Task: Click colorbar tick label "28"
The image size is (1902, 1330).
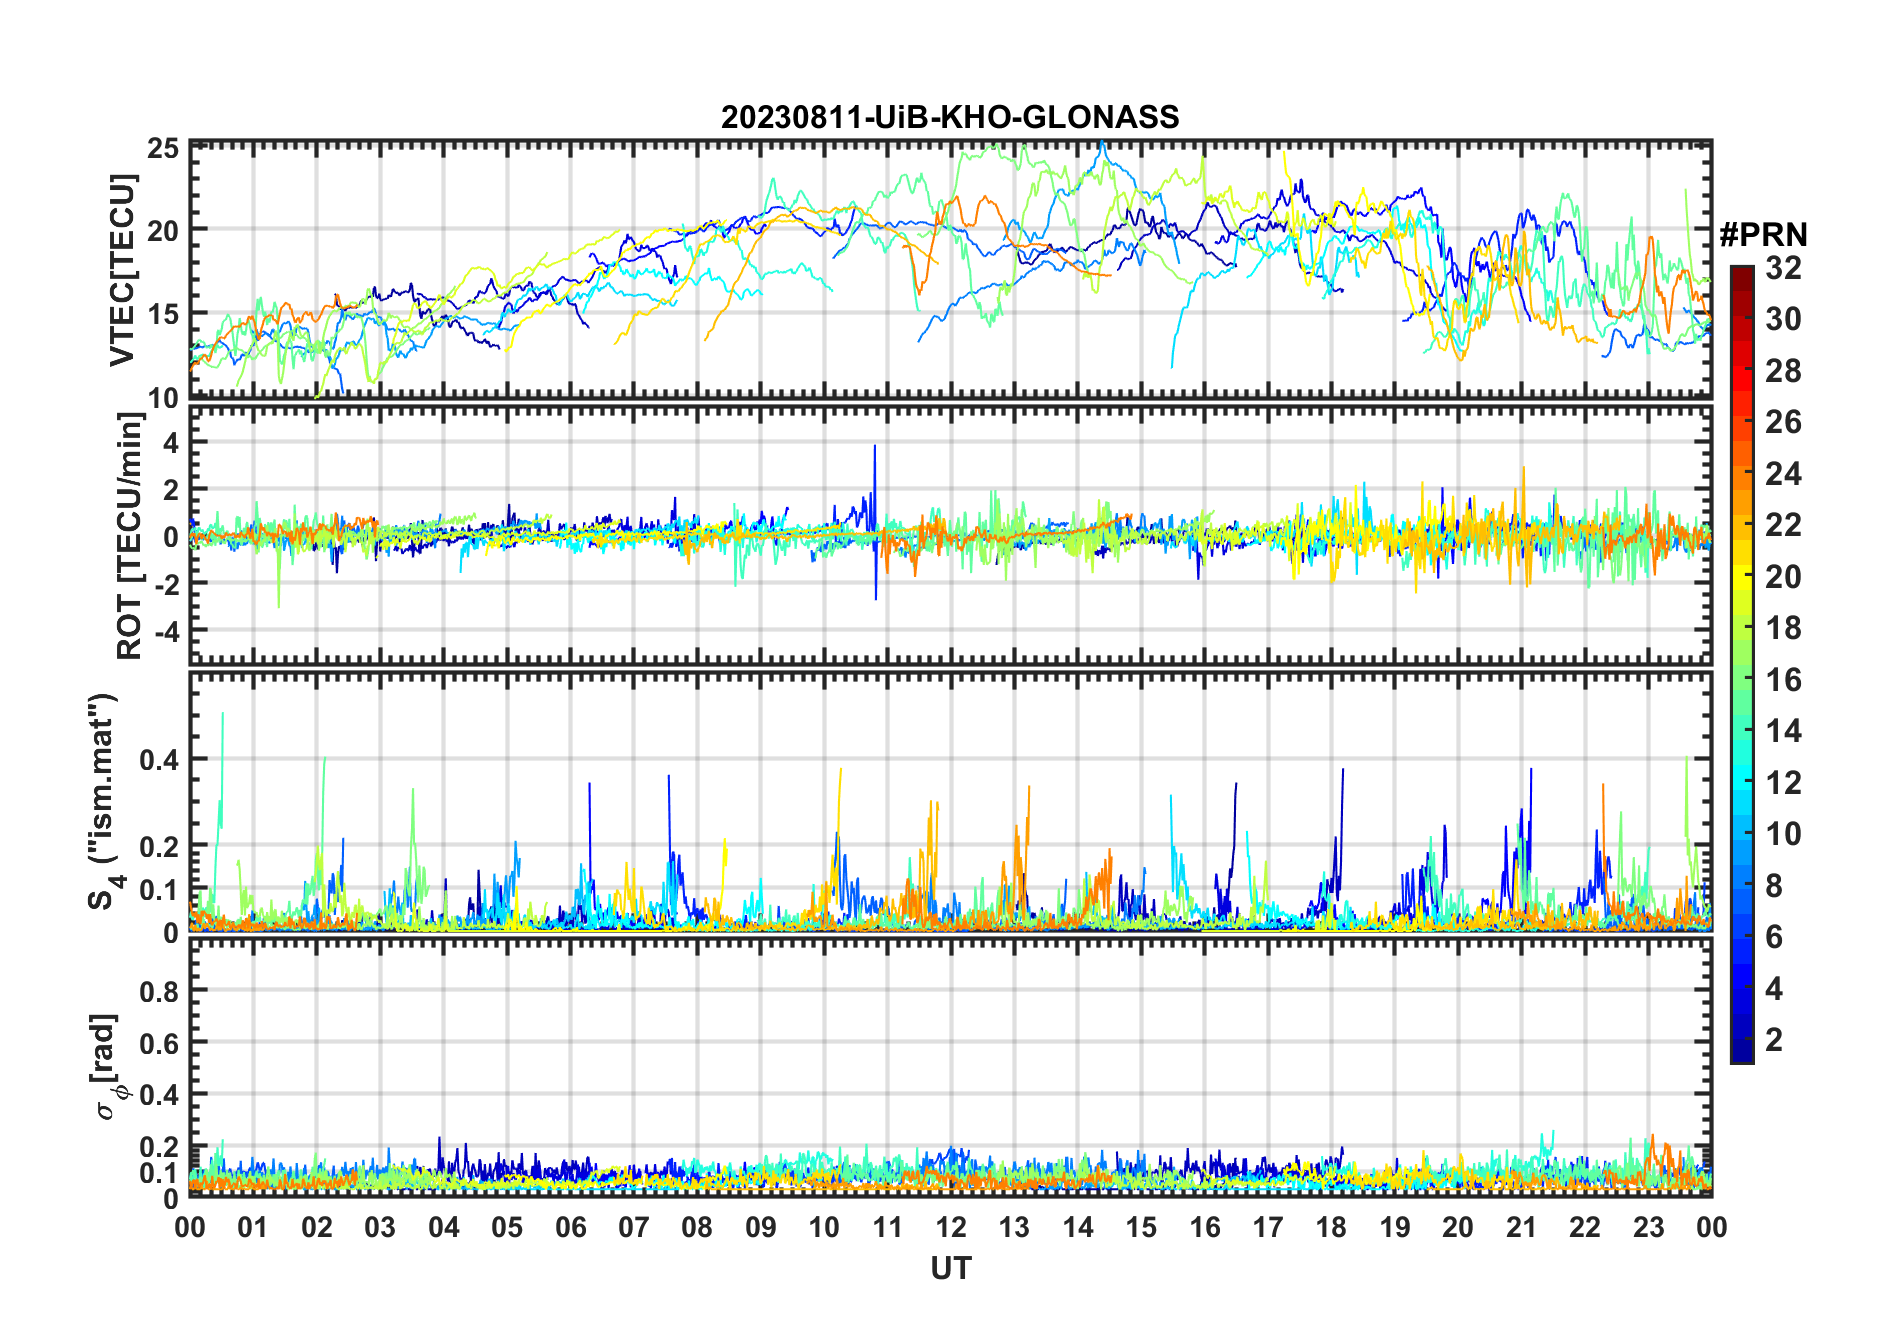Action: 1783,371
